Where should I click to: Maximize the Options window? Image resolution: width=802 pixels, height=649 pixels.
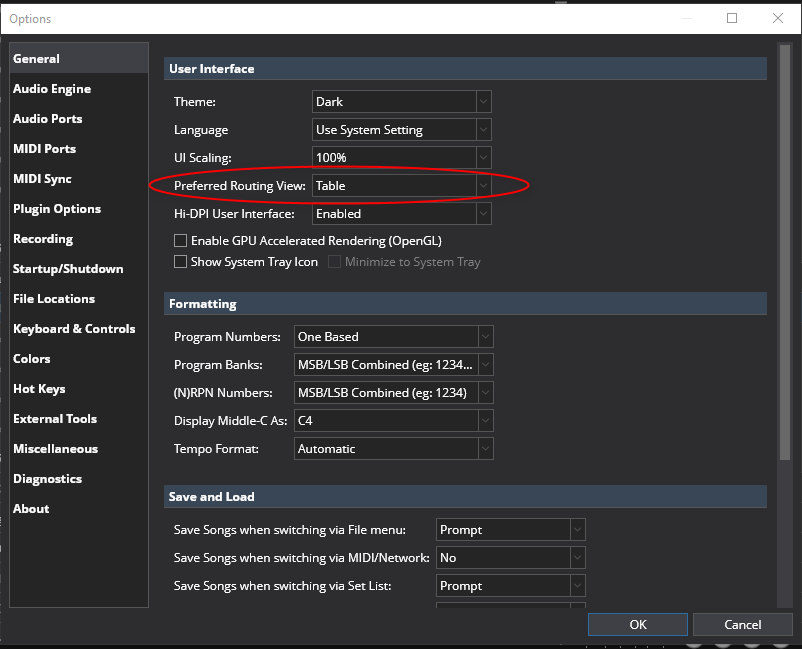click(x=732, y=18)
